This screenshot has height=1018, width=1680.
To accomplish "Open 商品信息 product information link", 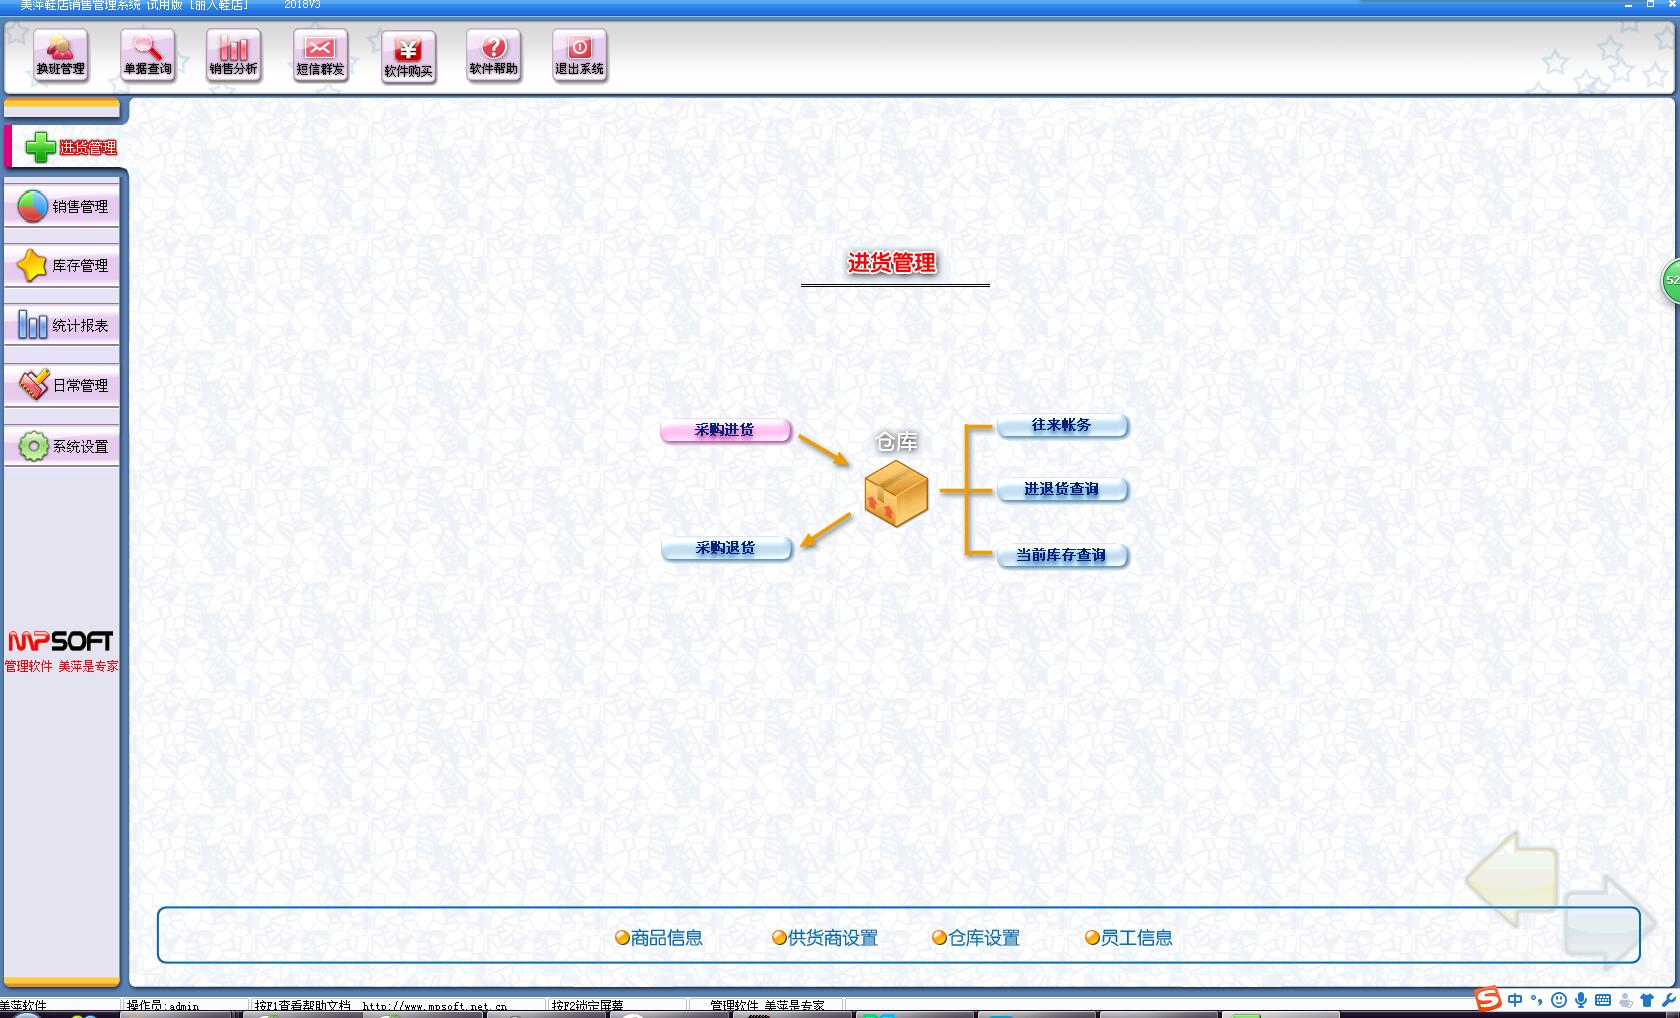I will click(659, 938).
